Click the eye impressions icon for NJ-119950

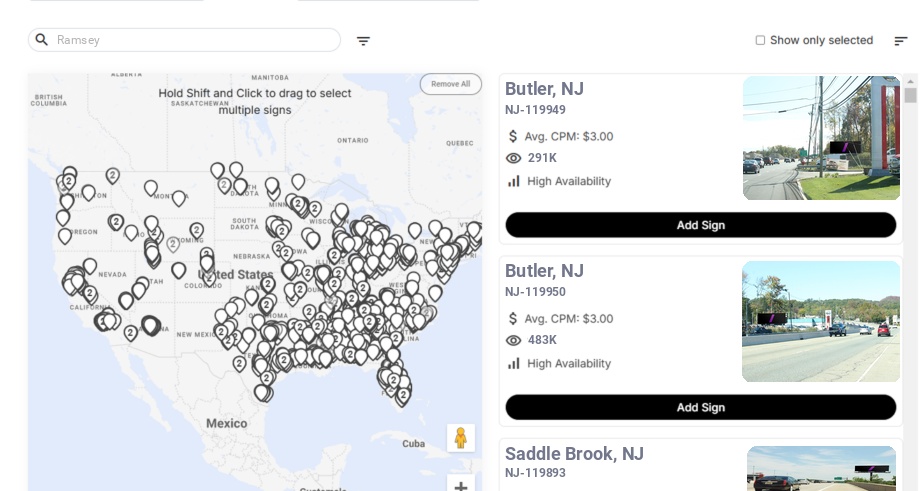(x=514, y=340)
